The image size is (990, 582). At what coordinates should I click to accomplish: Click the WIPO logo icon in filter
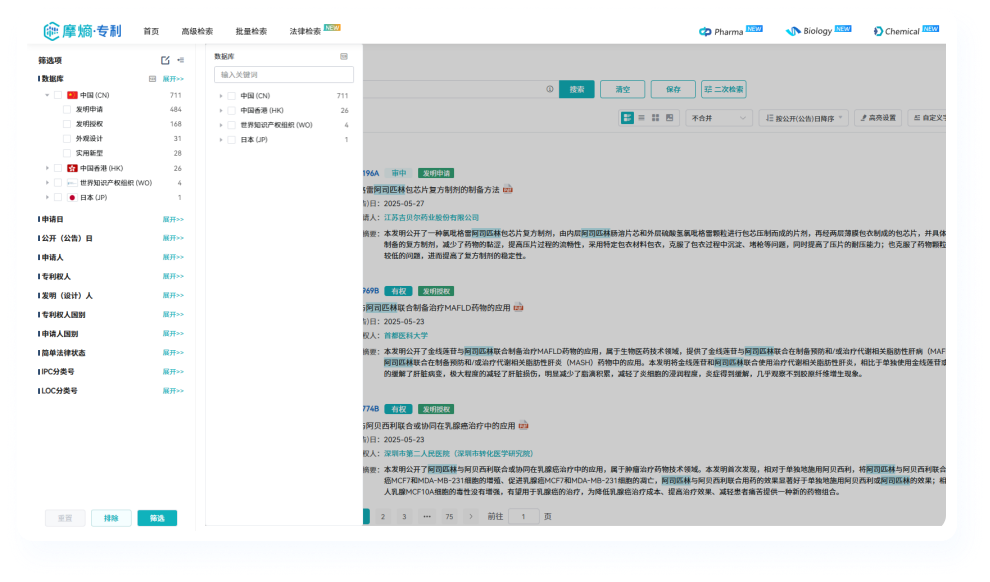(x=72, y=183)
